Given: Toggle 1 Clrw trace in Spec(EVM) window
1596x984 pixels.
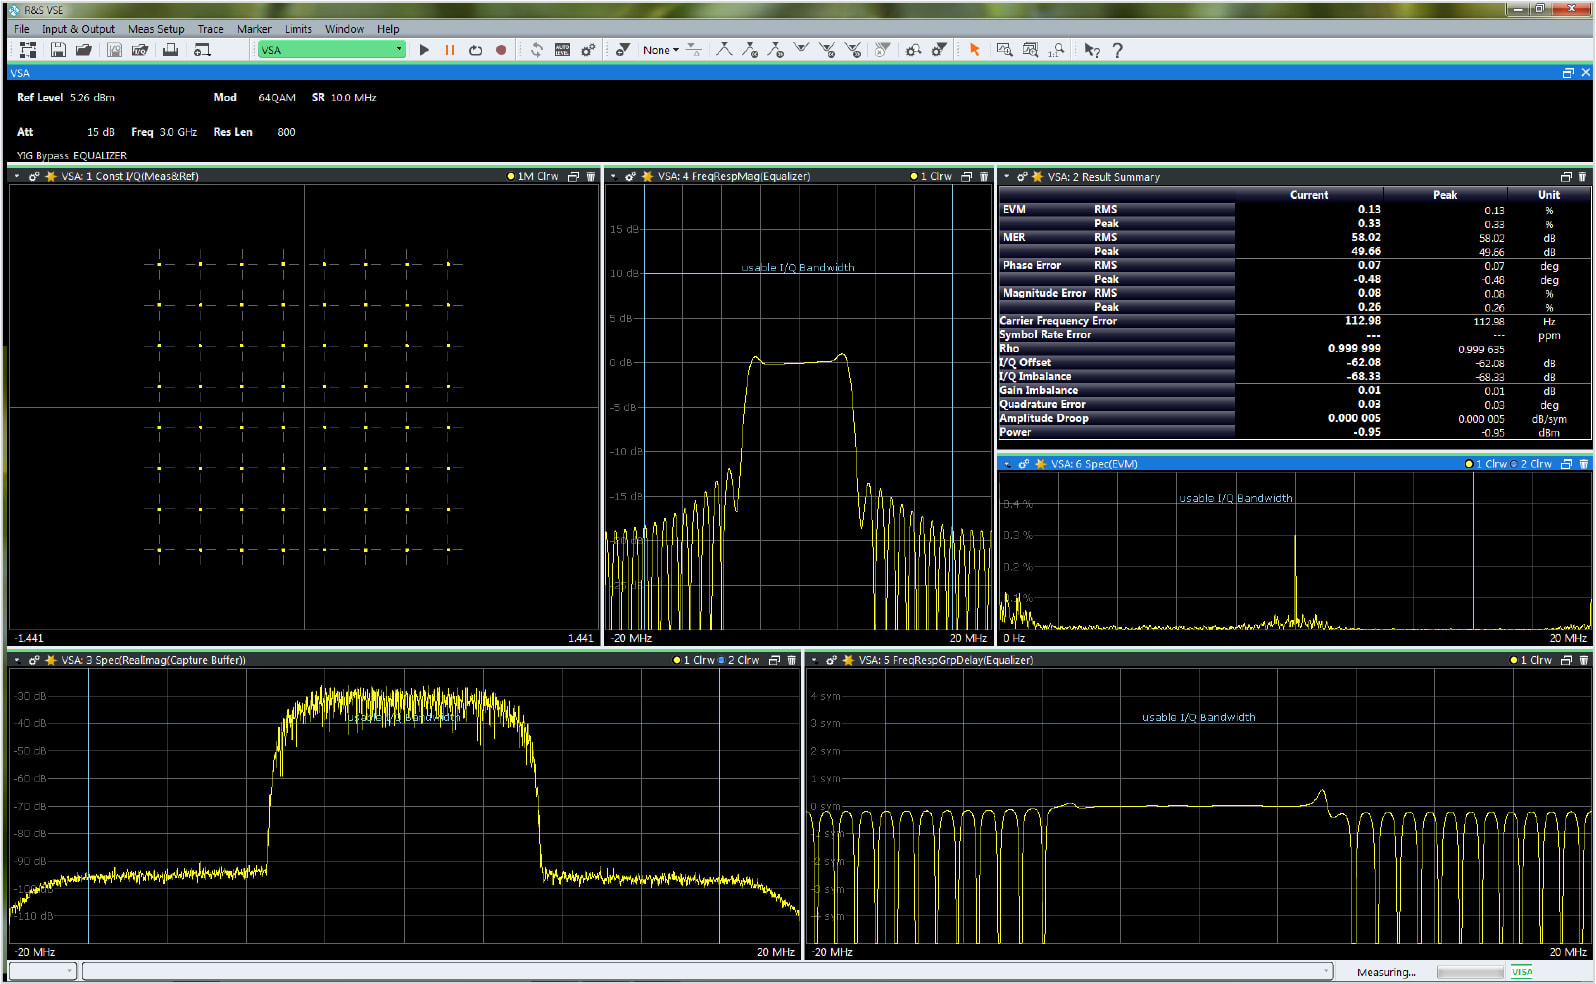Looking at the screenshot, I should [1490, 464].
